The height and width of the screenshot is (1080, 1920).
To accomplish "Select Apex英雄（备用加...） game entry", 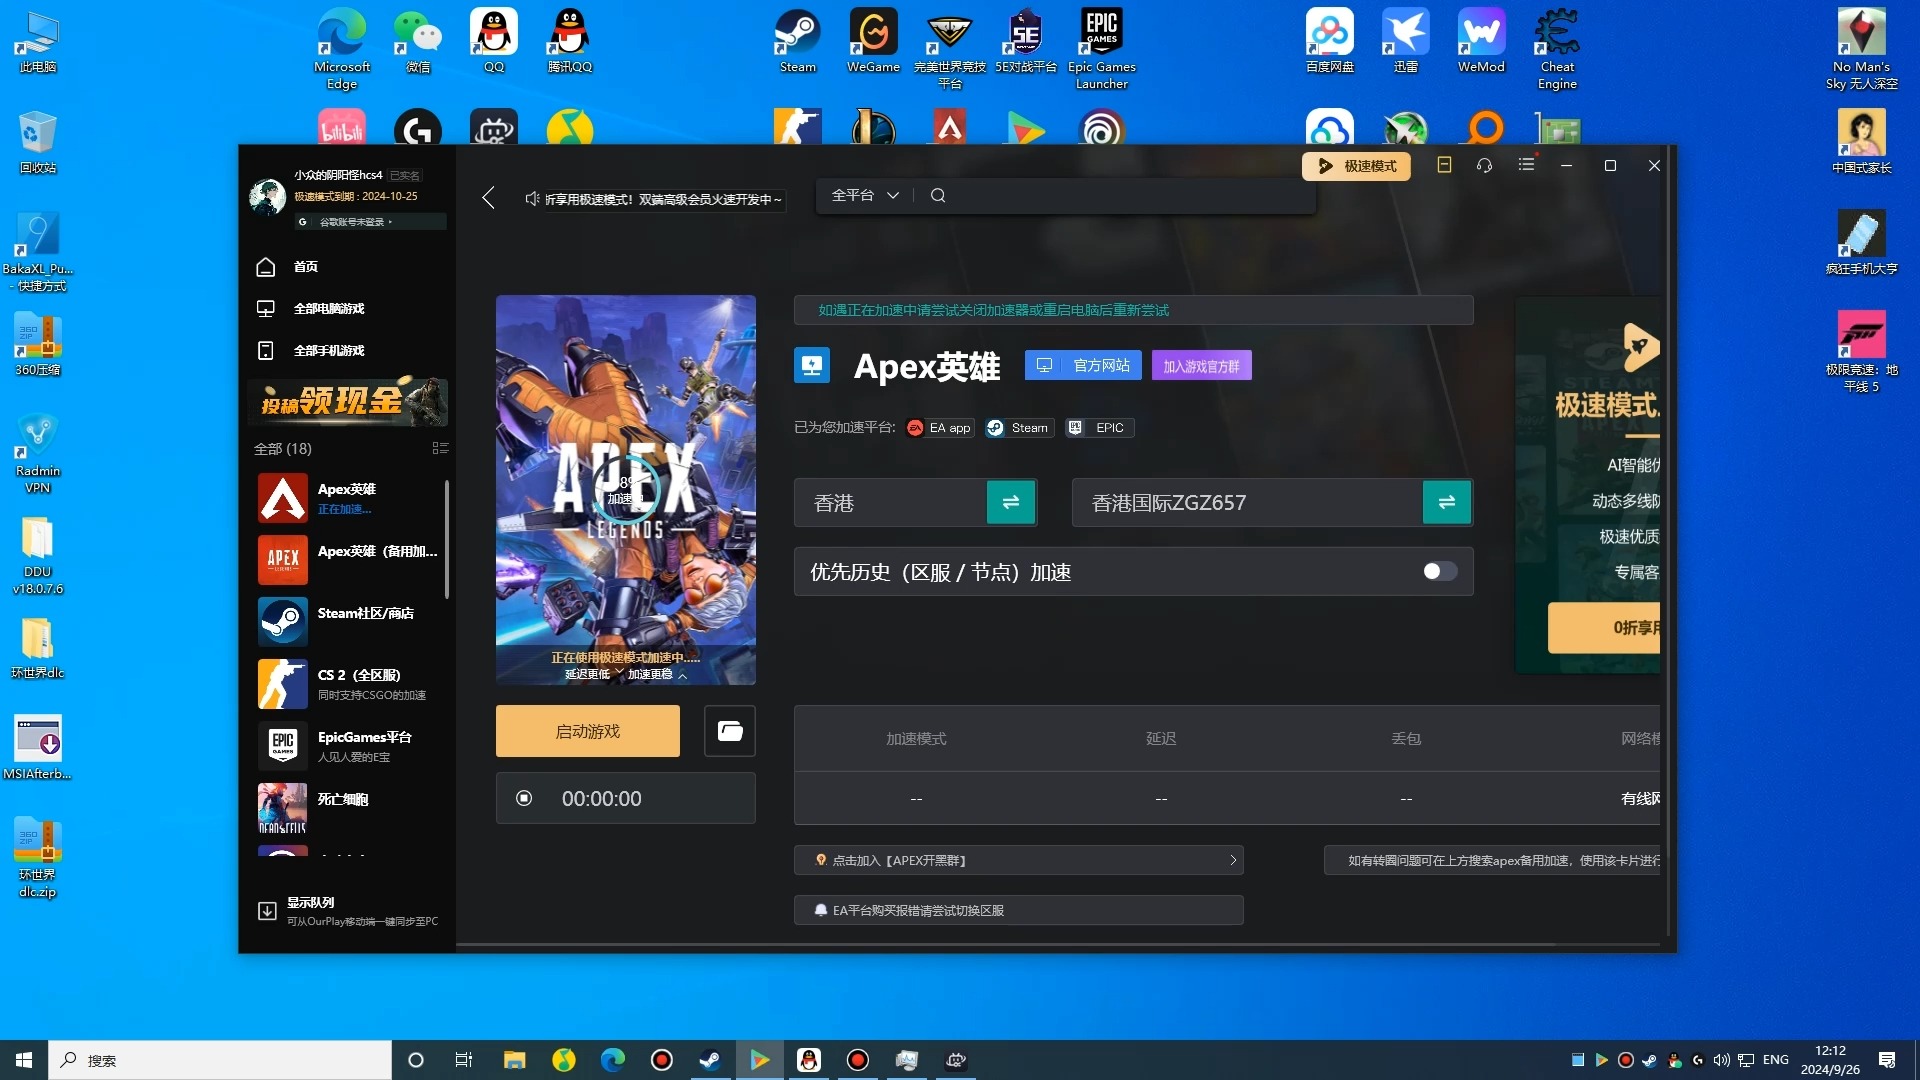I will pyautogui.click(x=348, y=560).
